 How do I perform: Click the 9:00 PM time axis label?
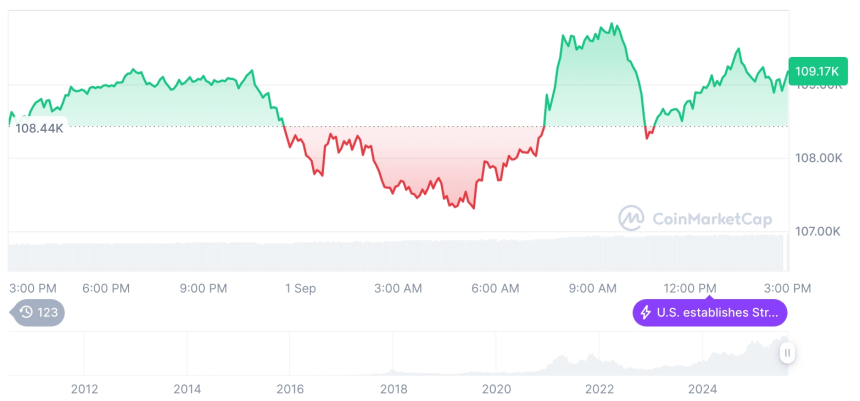(203, 288)
